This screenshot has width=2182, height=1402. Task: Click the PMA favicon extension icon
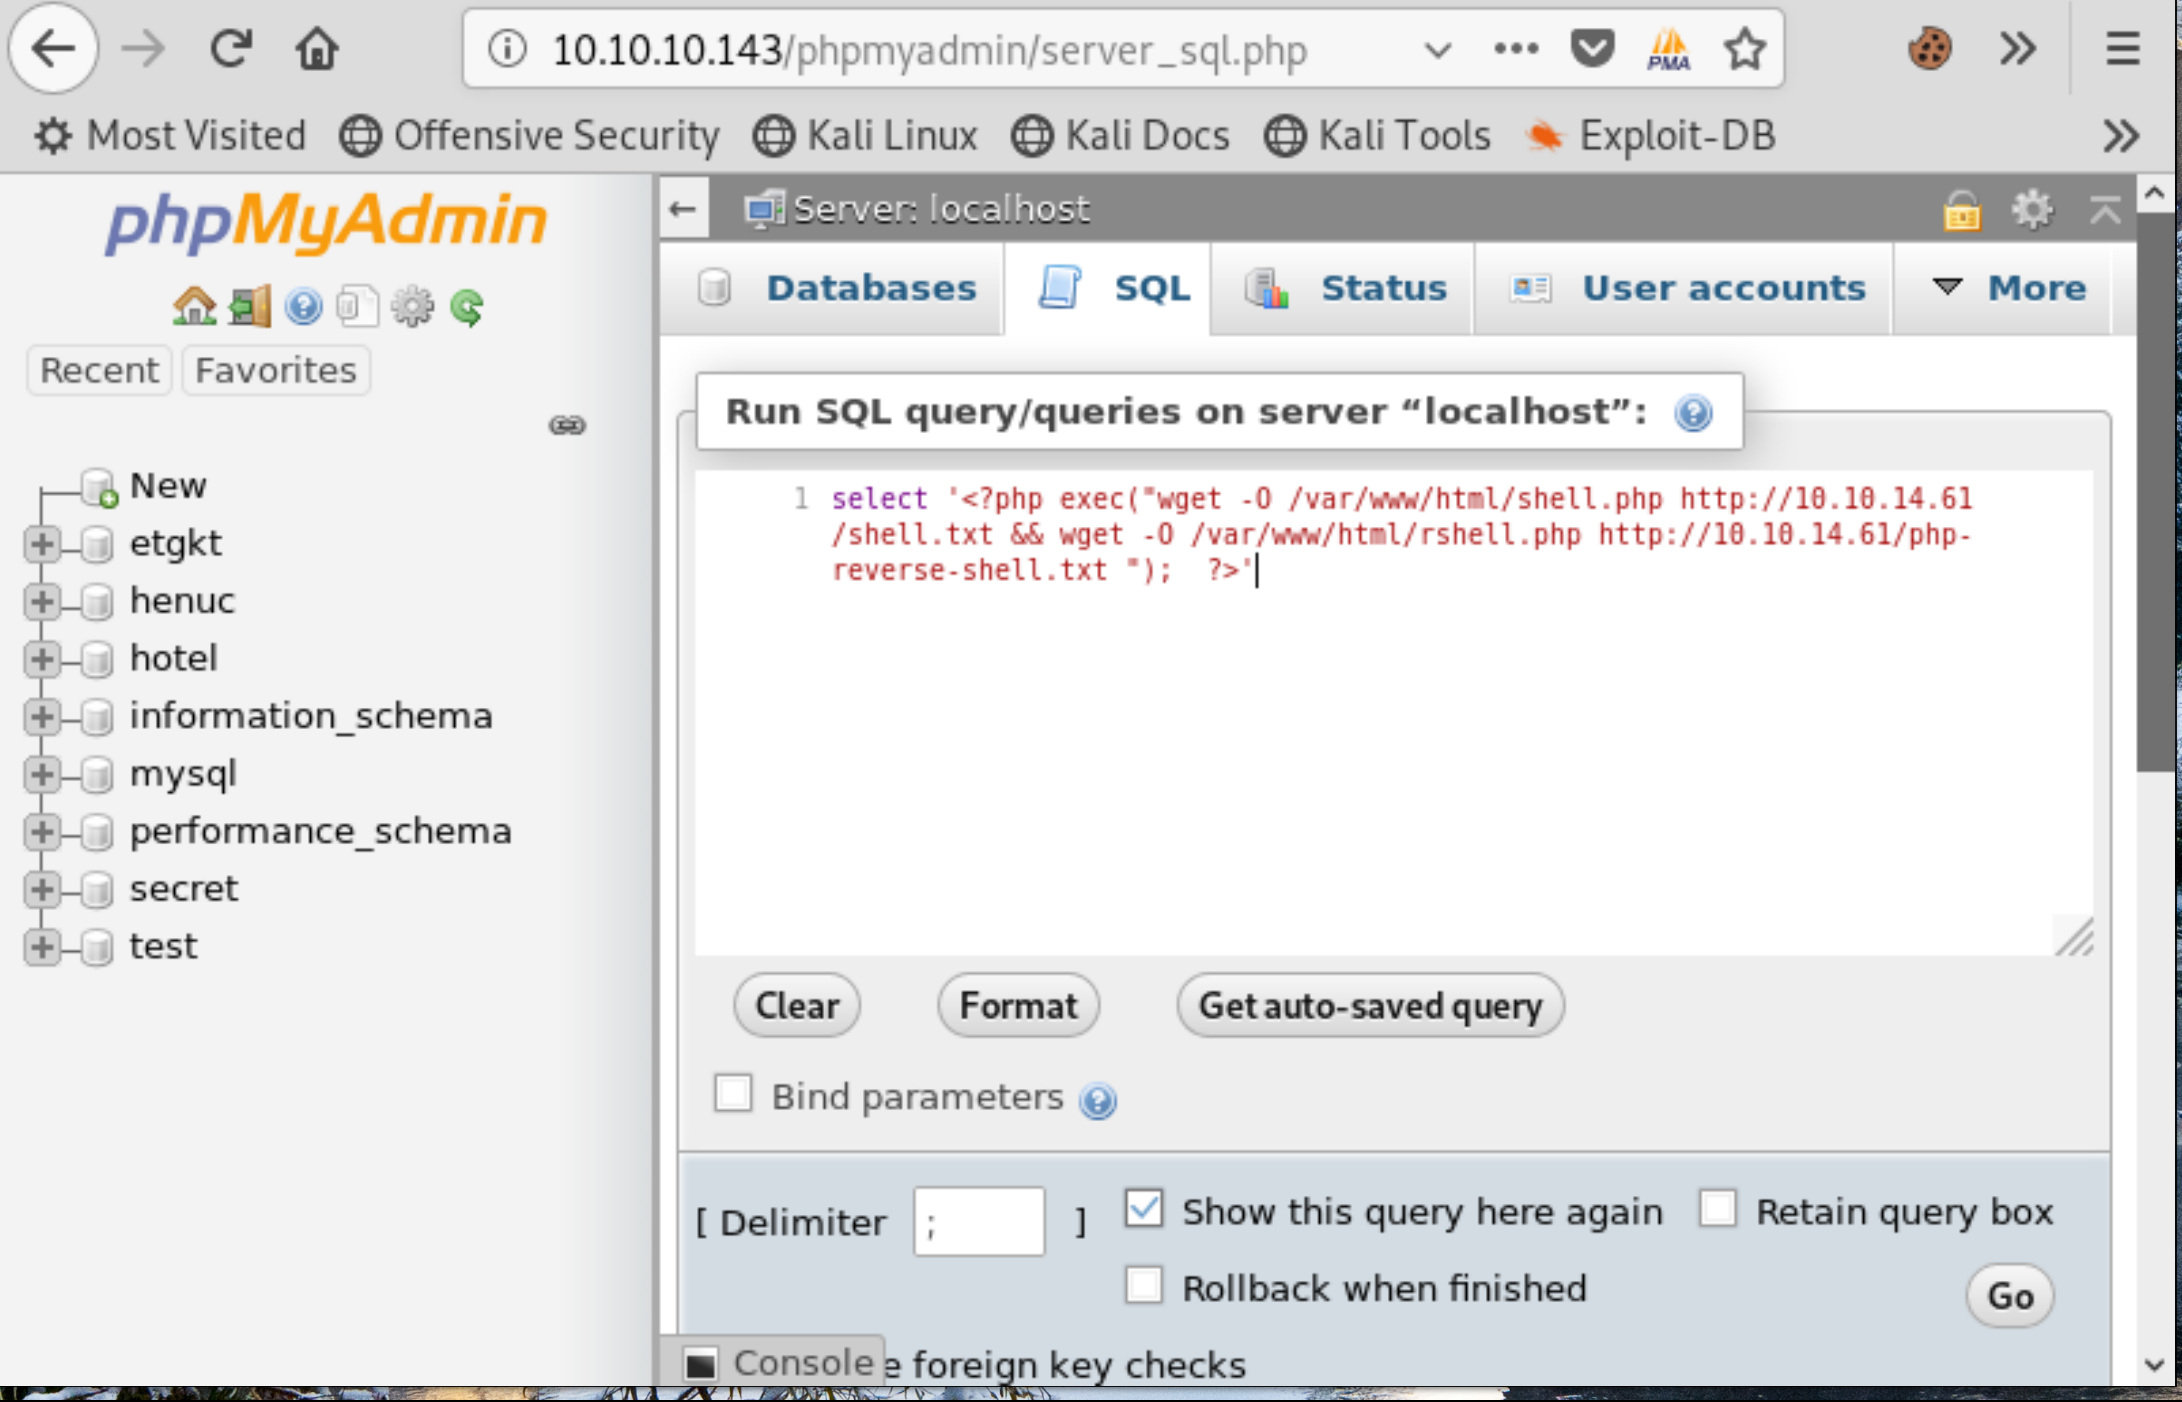(1668, 48)
